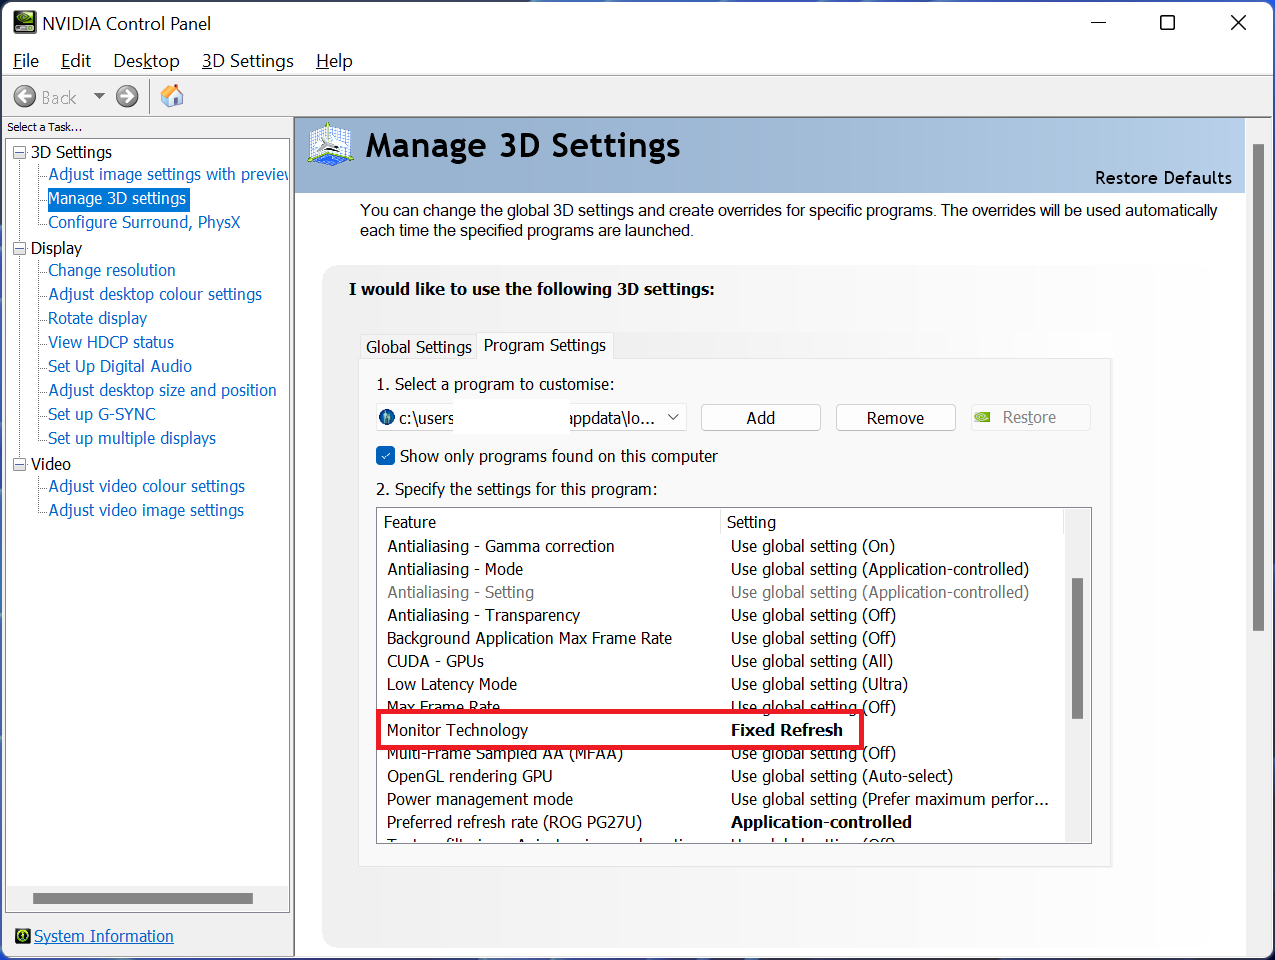Open the program selection dropdown
The height and width of the screenshot is (960, 1275).
tap(674, 417)
